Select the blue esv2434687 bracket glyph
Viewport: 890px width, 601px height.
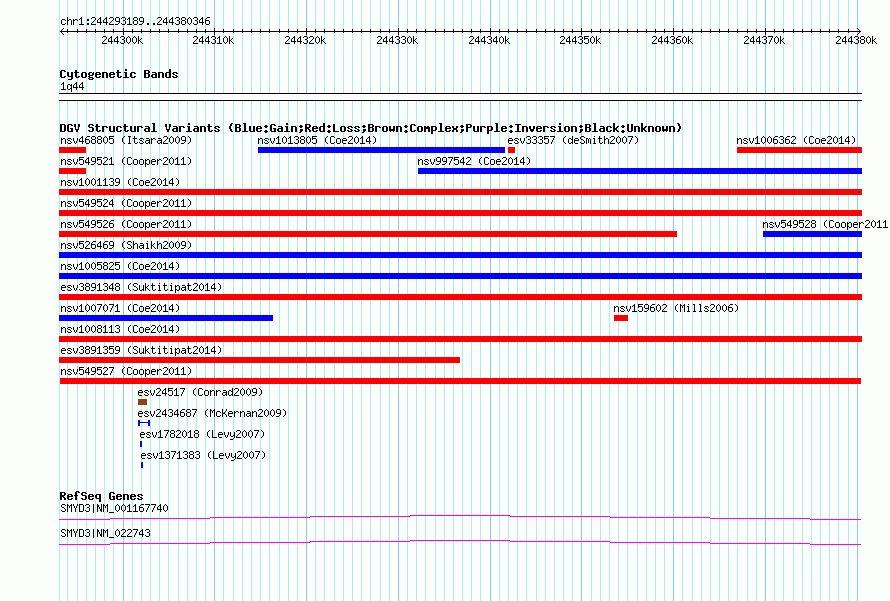click(x=144, y=423)
